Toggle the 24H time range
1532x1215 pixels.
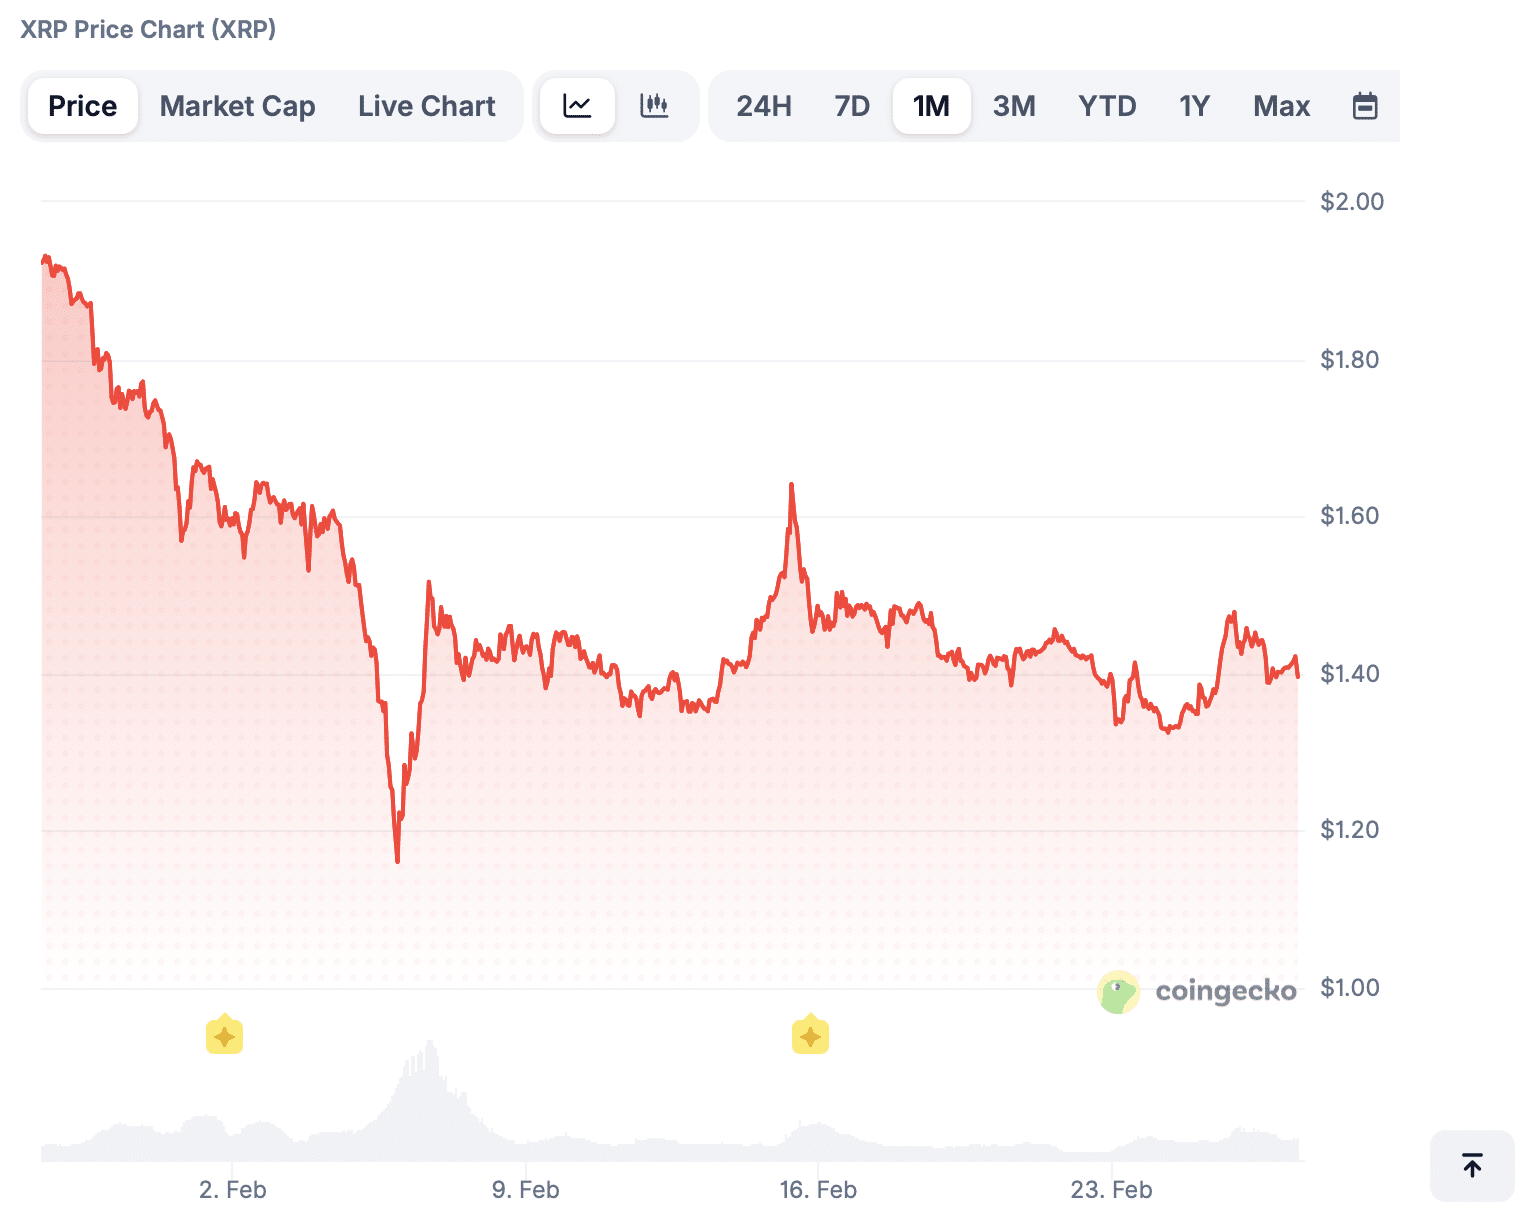[x=764, y=105]
